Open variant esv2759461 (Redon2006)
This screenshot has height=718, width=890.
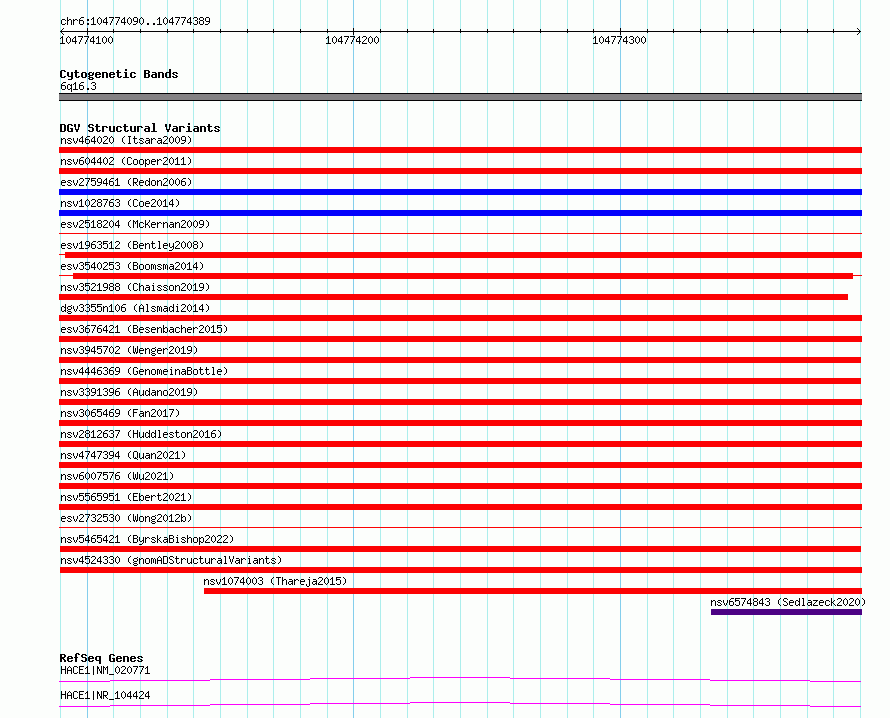pos(126,182)
